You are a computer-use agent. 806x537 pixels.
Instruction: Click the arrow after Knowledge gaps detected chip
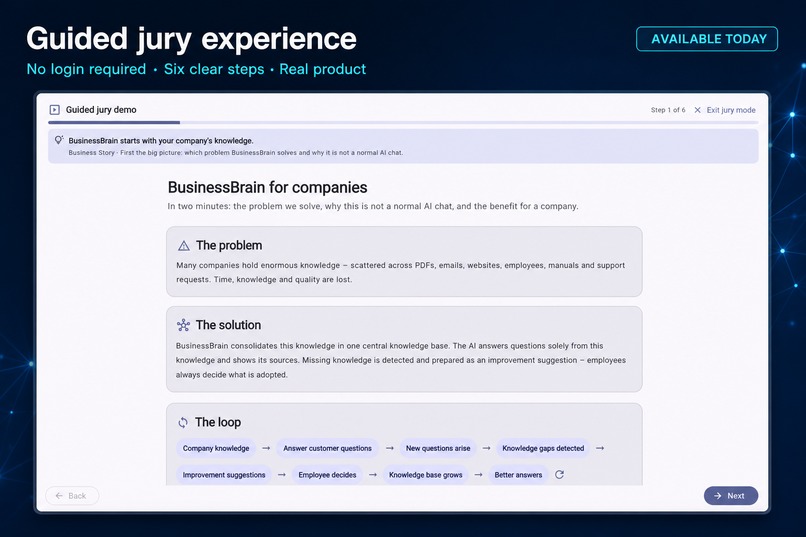[x=600, y=448]
